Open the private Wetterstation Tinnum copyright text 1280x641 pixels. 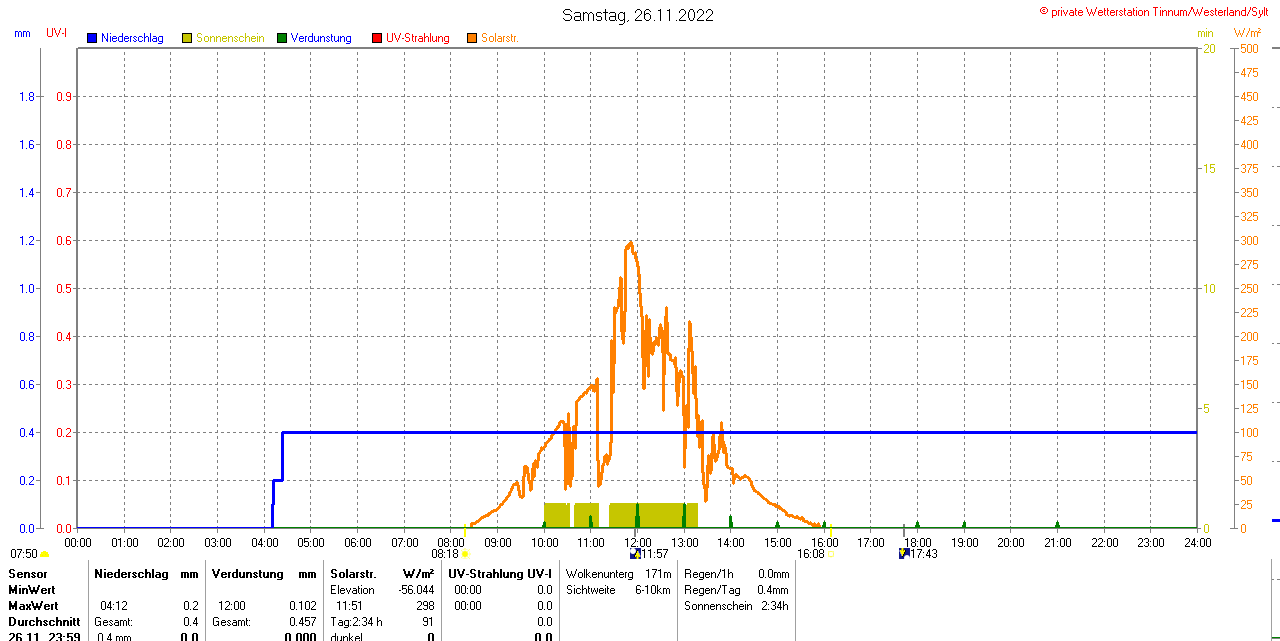(1153, 12)
